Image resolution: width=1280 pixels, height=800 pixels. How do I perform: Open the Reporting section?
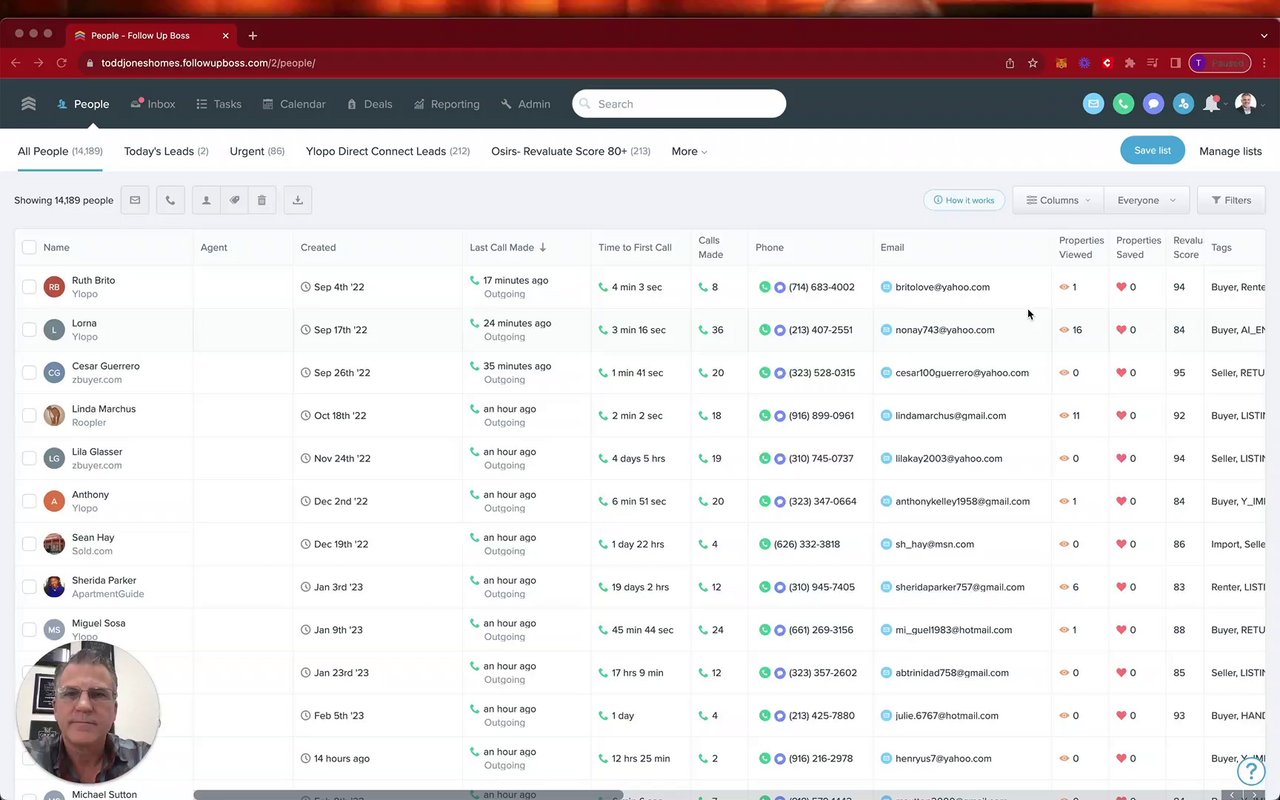(x=446, y=104)
